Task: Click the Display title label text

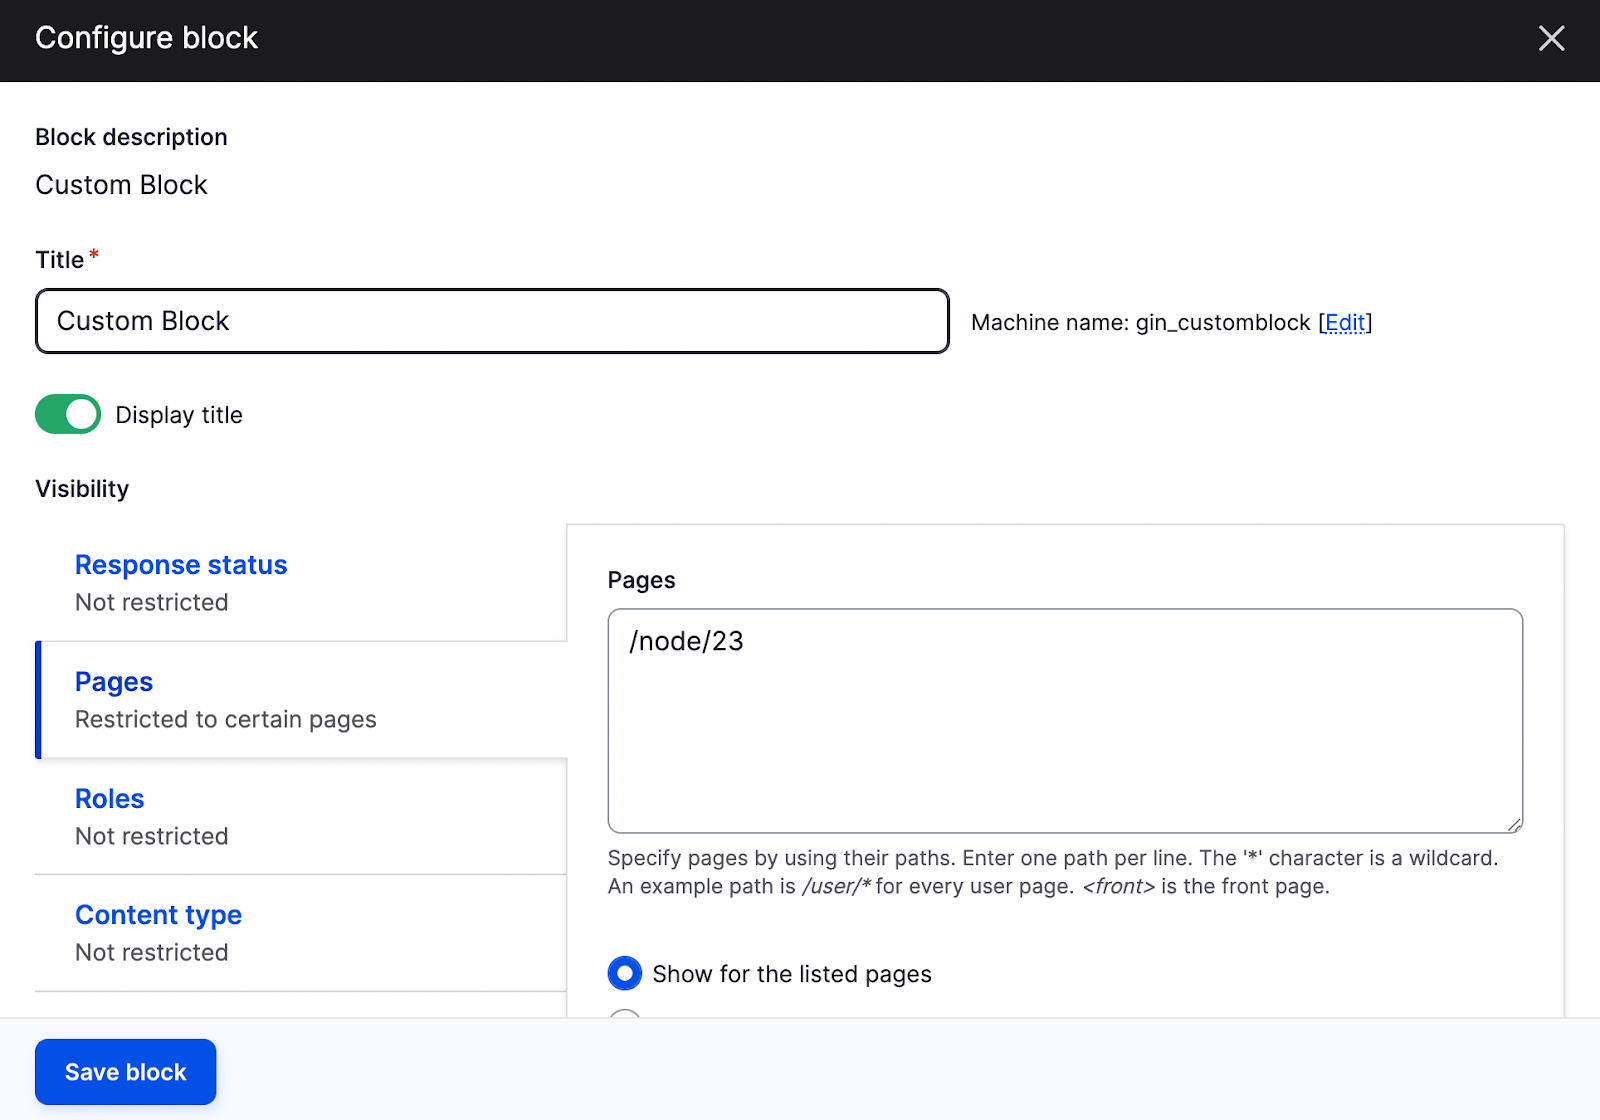Action: click(x=179, y=415)
